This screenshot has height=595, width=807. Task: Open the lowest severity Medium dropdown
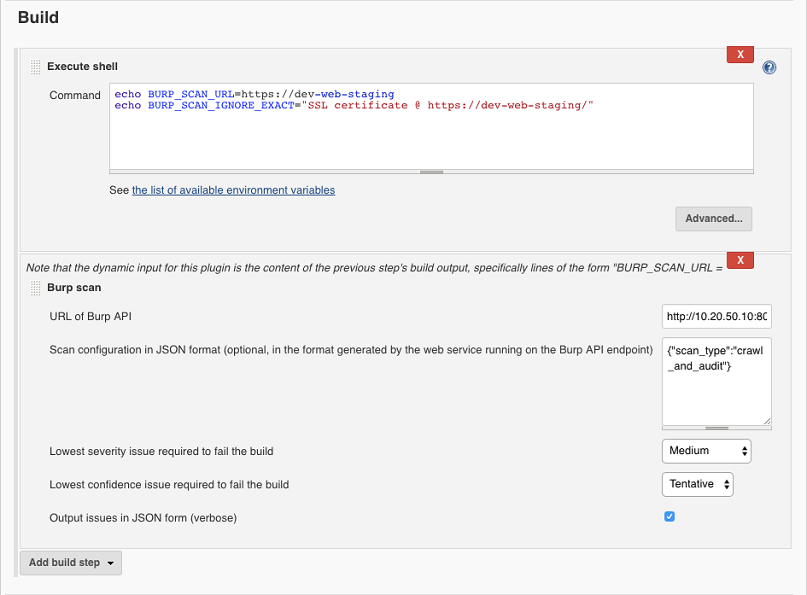pyautogui.click(x=706, y=451)
